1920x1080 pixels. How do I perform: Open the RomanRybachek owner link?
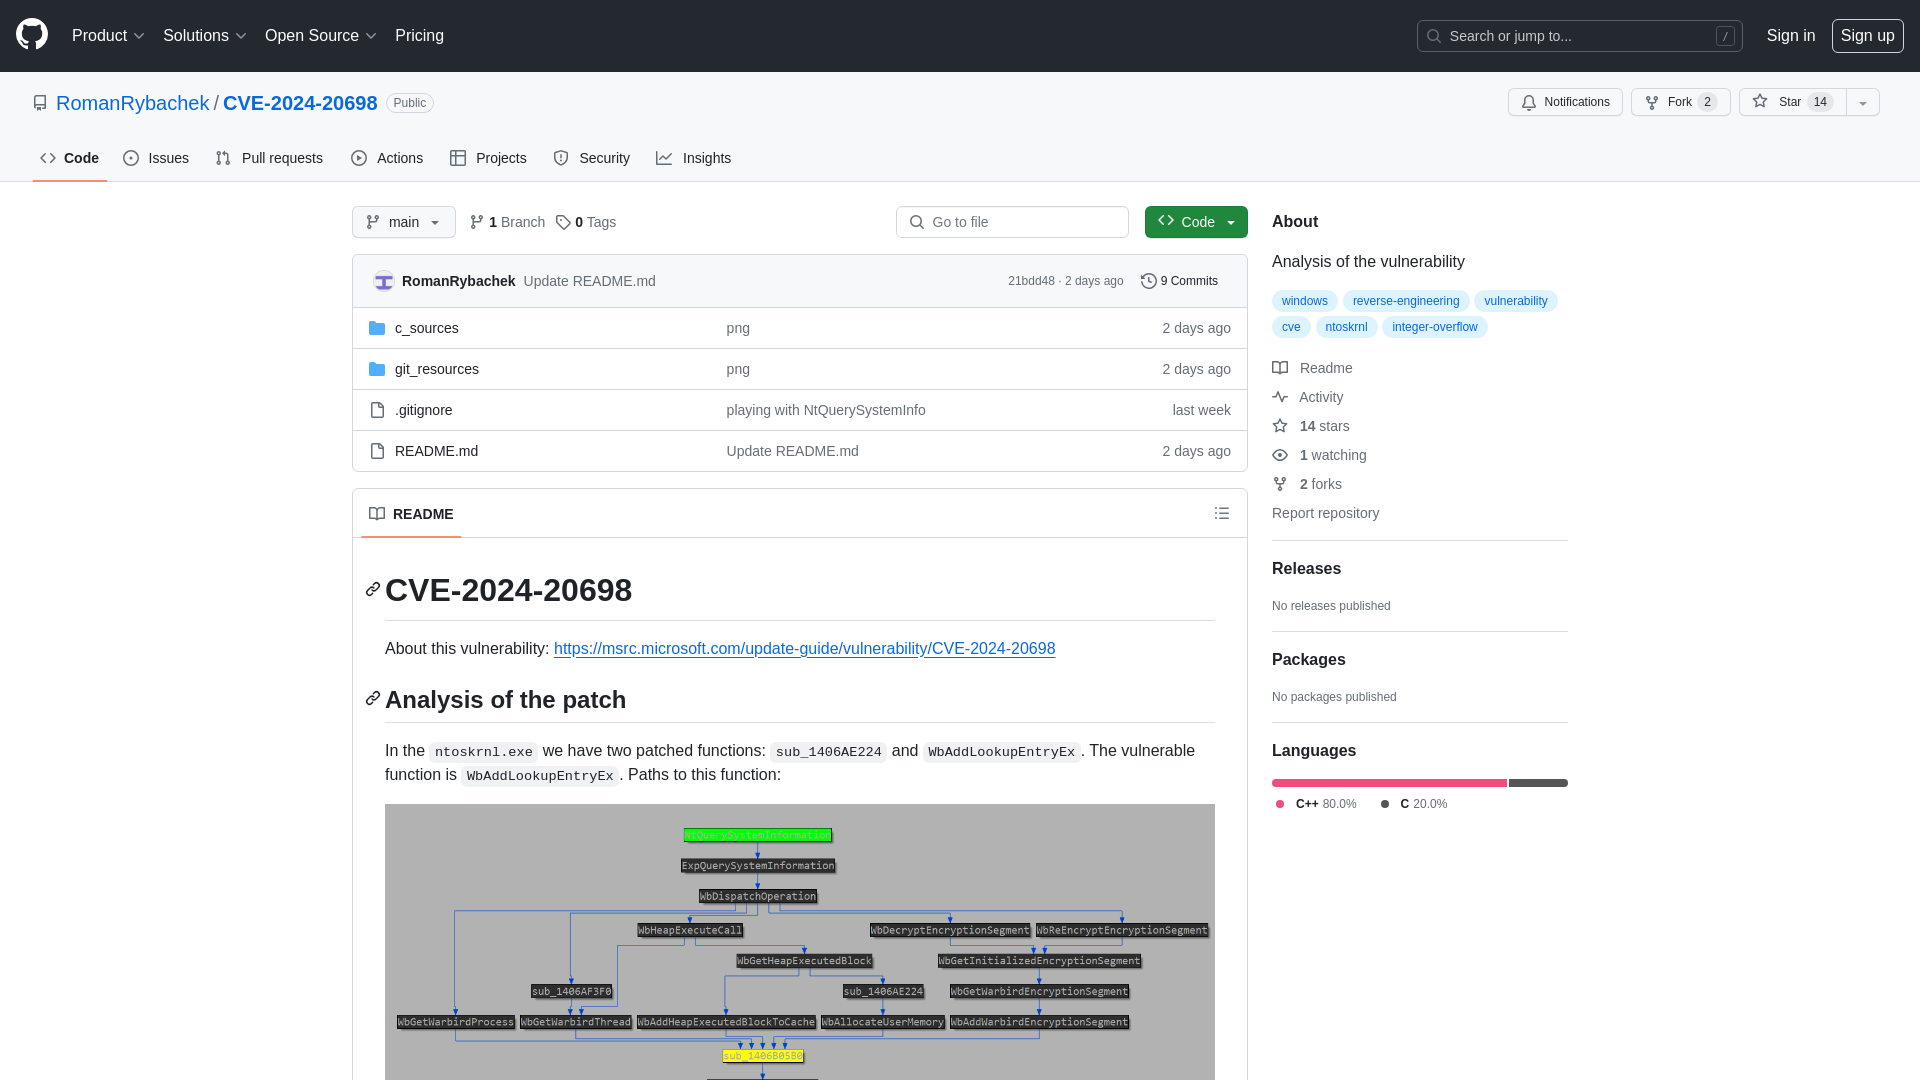[x=132, y=103]
